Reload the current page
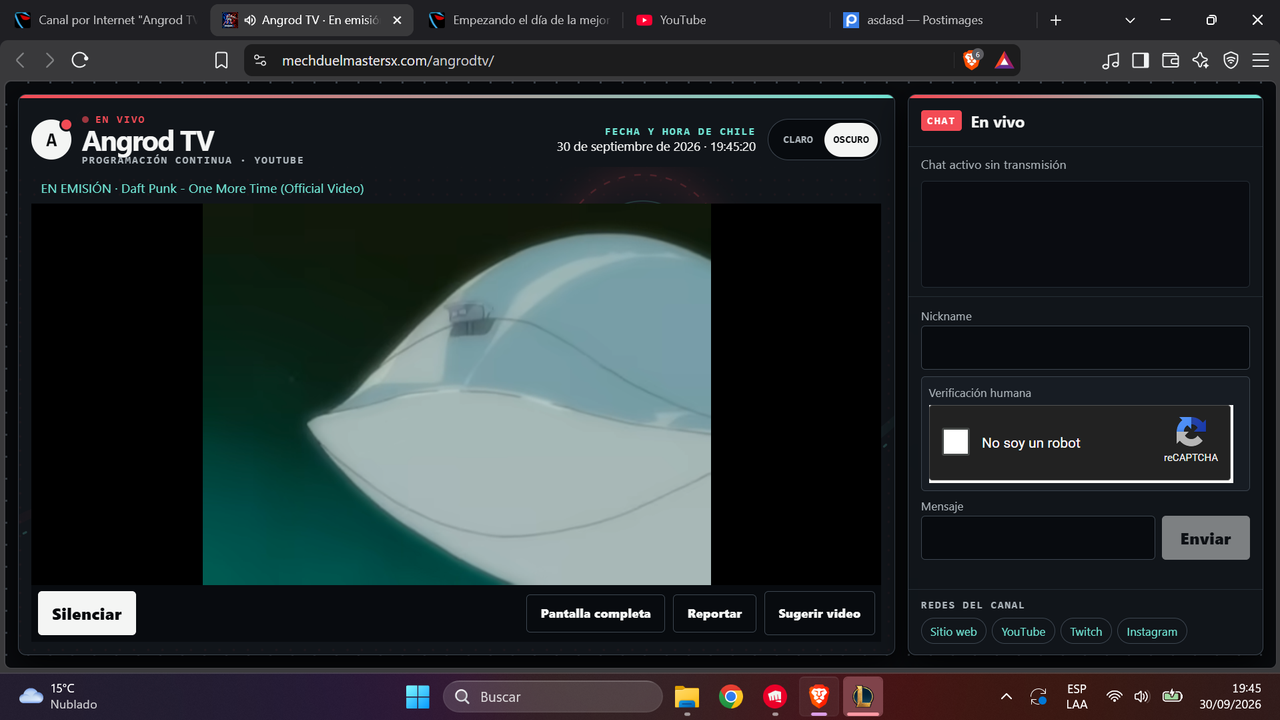The width and height of the screenshot is (1280, 720). click(80, 60)
